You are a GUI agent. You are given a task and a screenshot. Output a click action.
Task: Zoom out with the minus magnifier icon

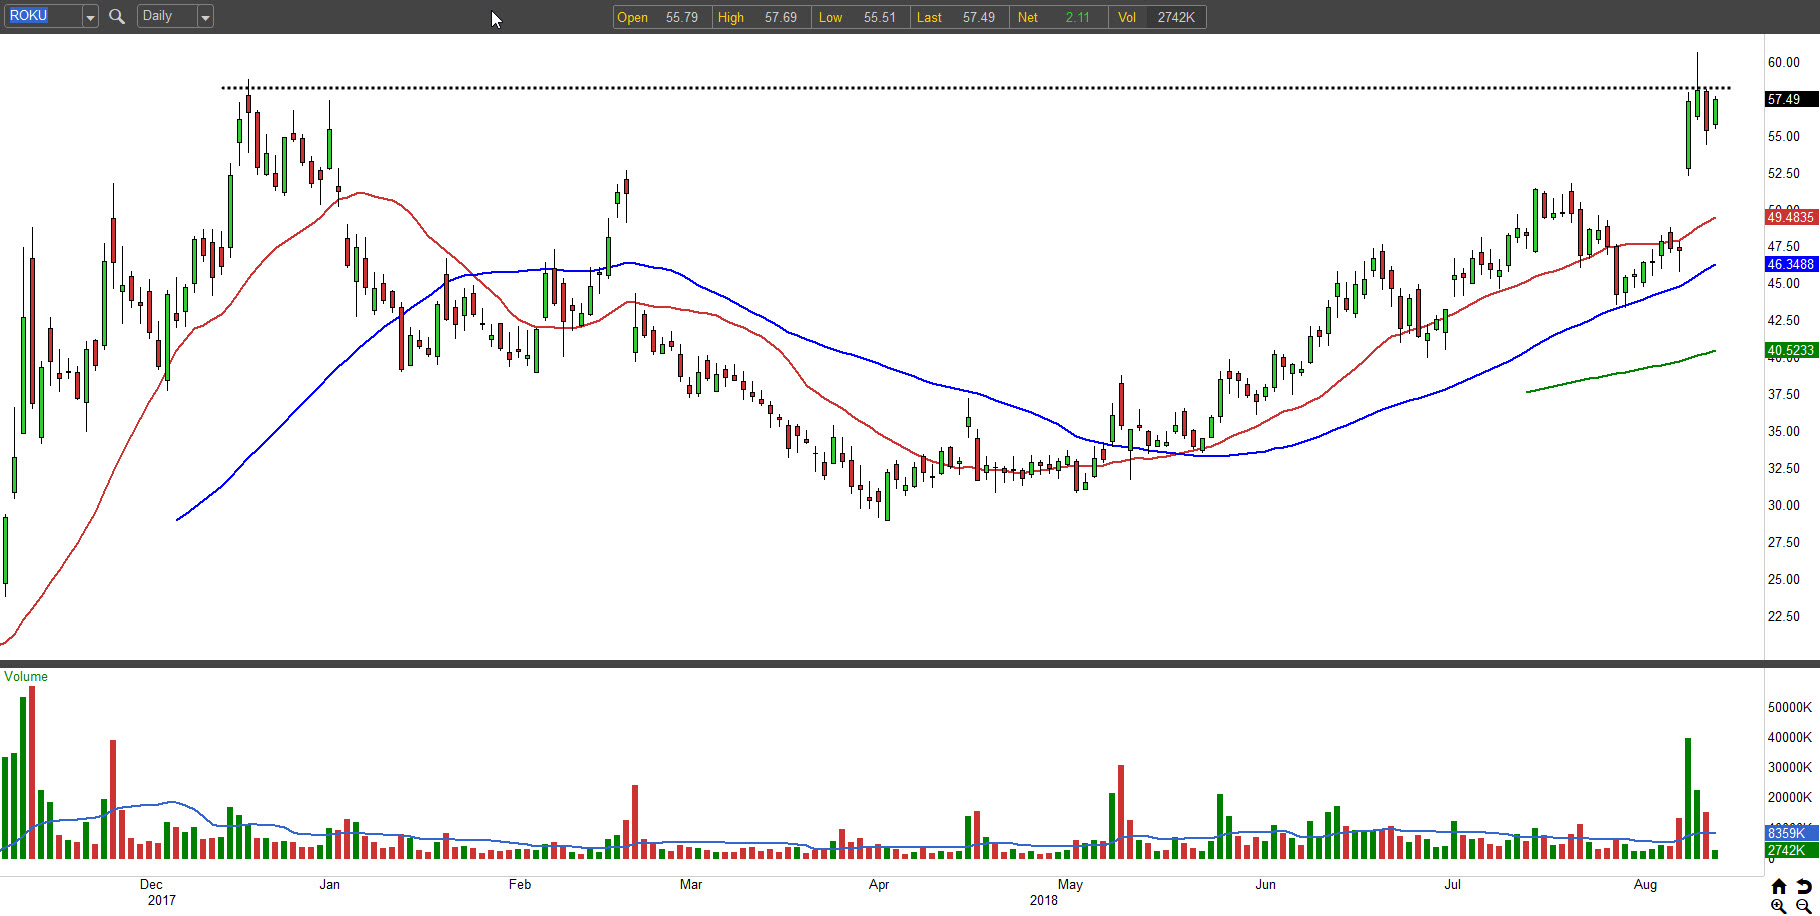1803,906
